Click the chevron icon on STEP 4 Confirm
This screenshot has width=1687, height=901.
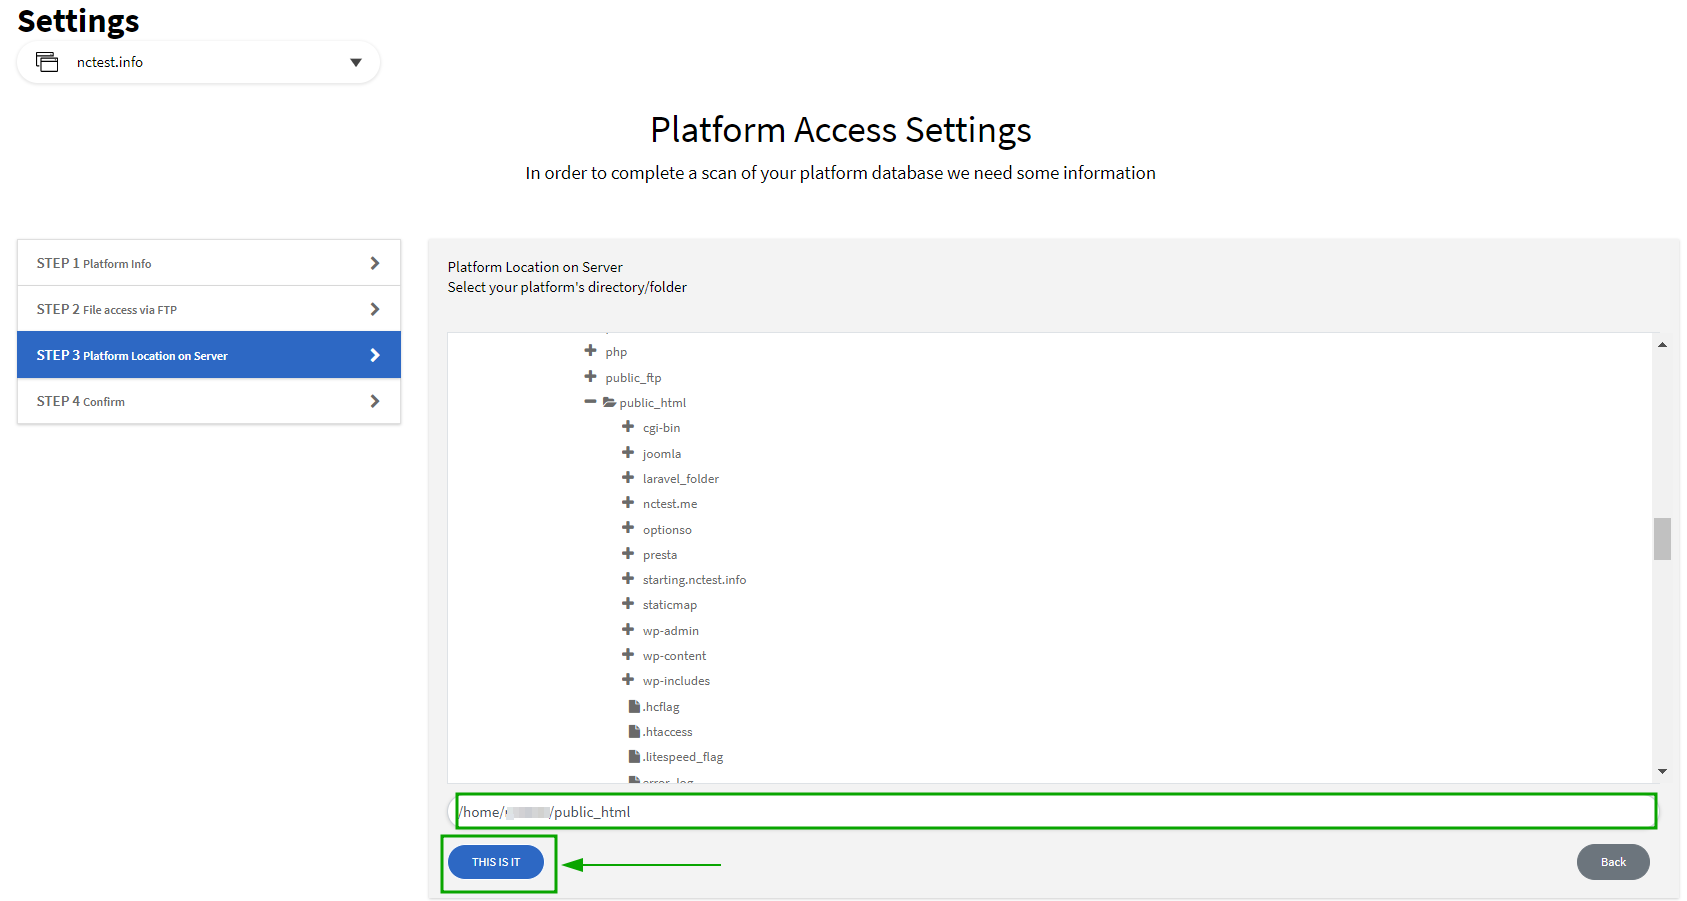point(375,401)
